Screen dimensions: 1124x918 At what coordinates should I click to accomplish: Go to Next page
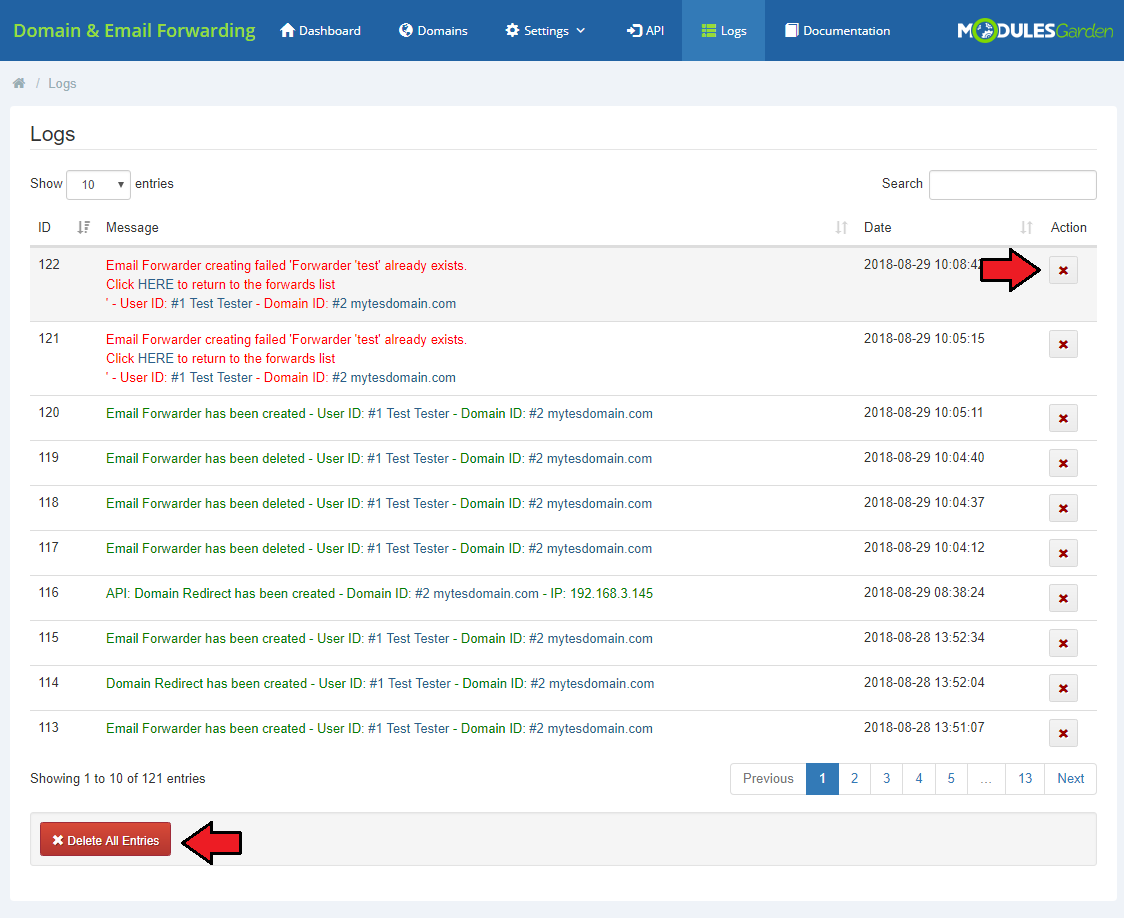click(1070, 779)
